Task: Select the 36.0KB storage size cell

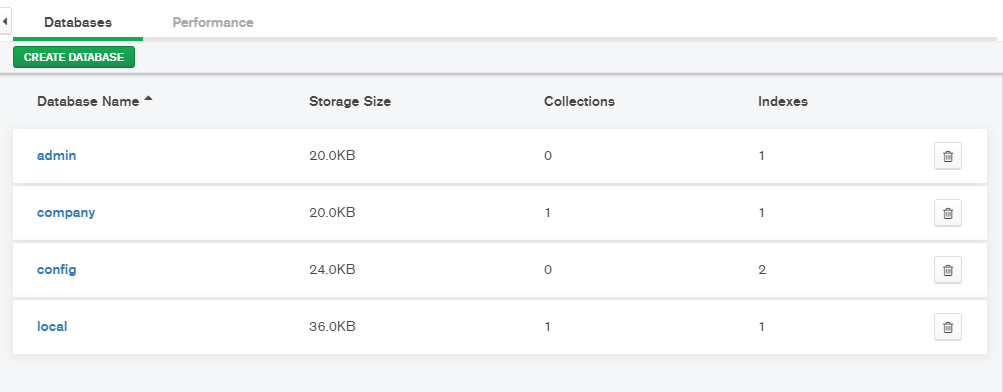Action: (332, 326)
